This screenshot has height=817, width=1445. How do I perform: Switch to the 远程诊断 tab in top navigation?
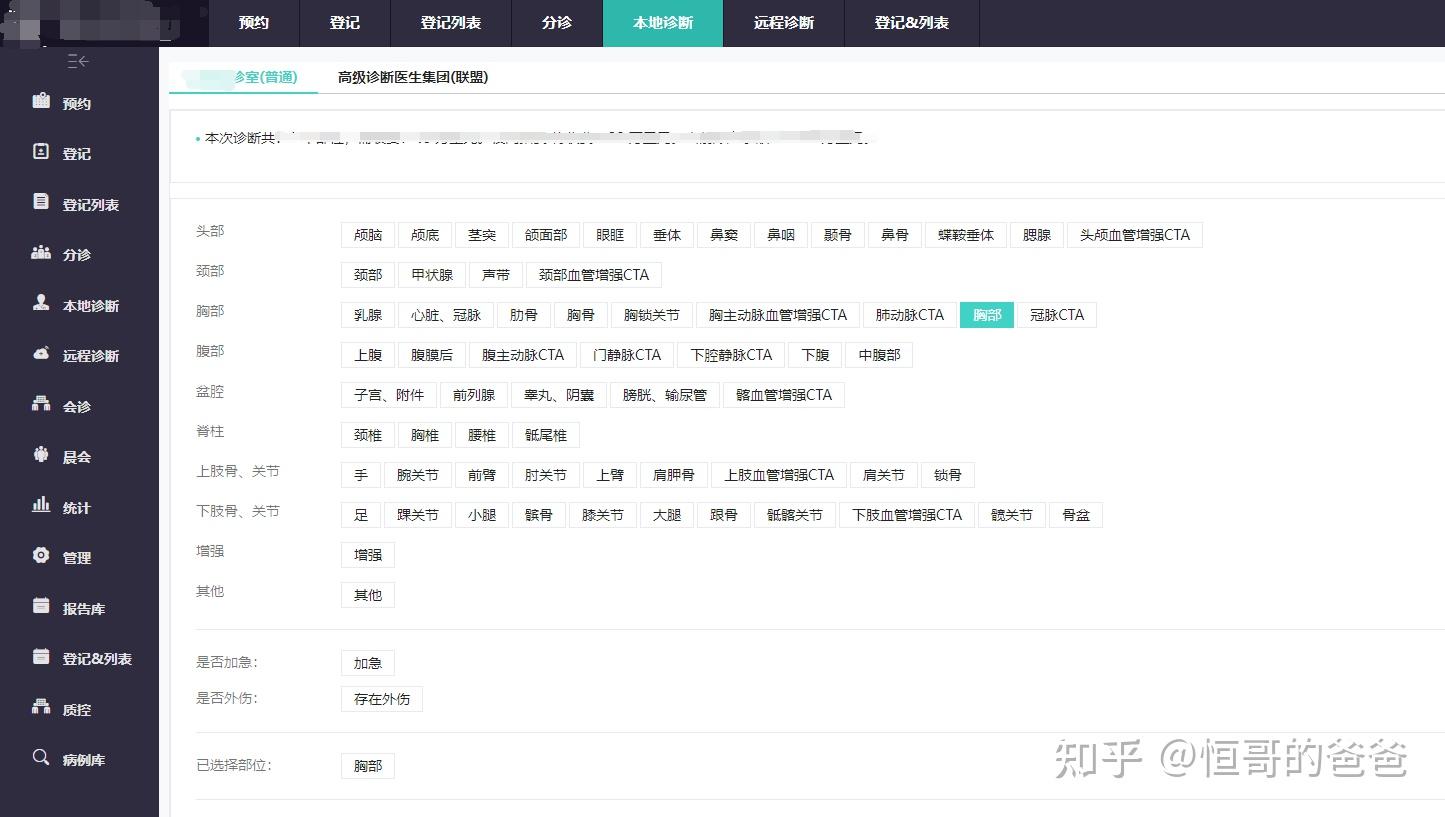coord(784,23)
